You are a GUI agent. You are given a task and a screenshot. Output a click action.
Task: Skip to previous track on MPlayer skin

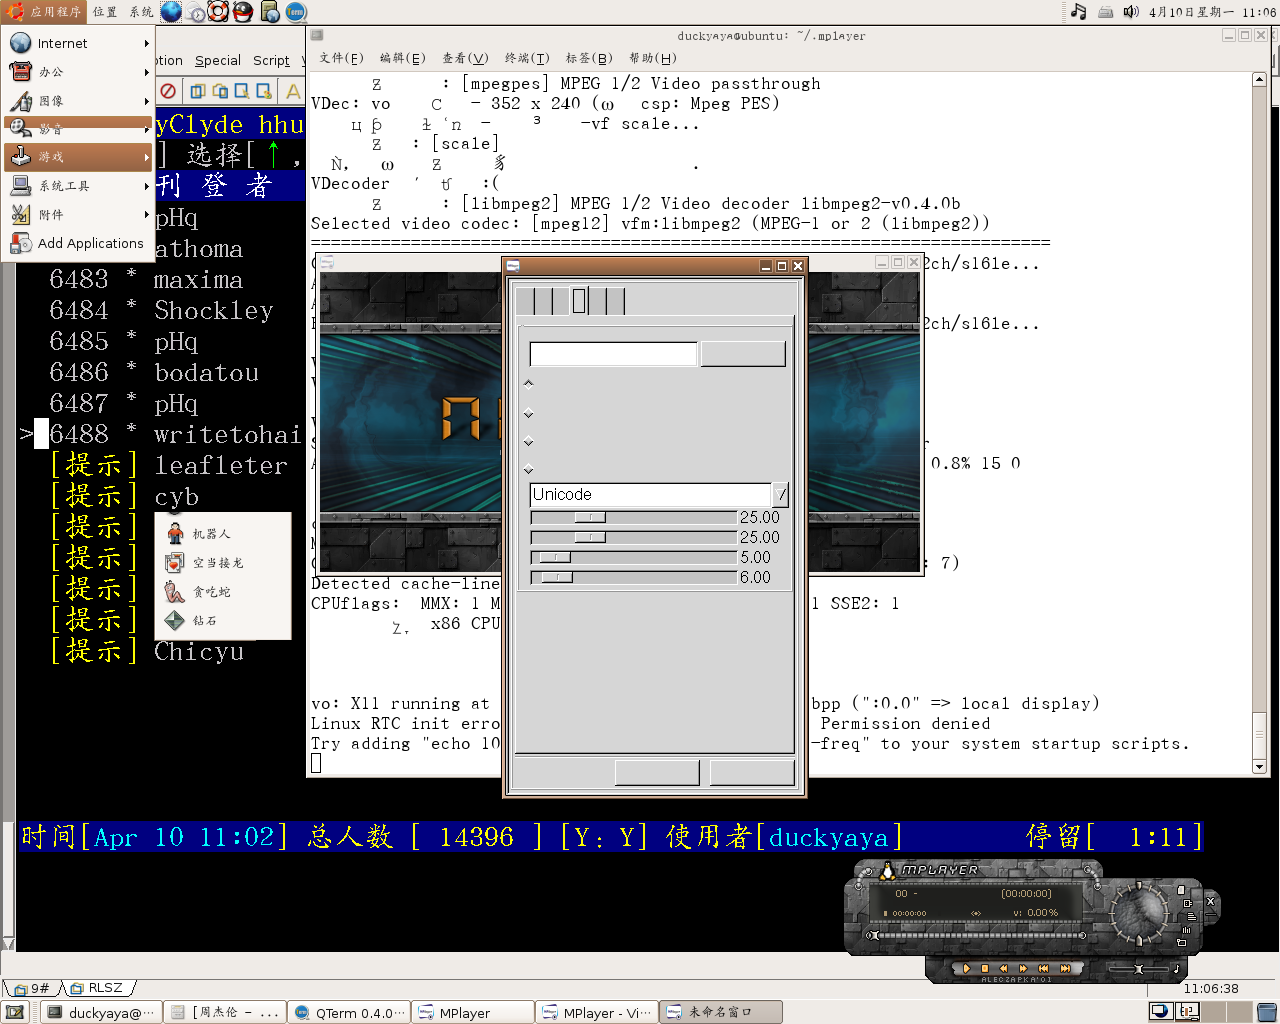coord(1043,968)
